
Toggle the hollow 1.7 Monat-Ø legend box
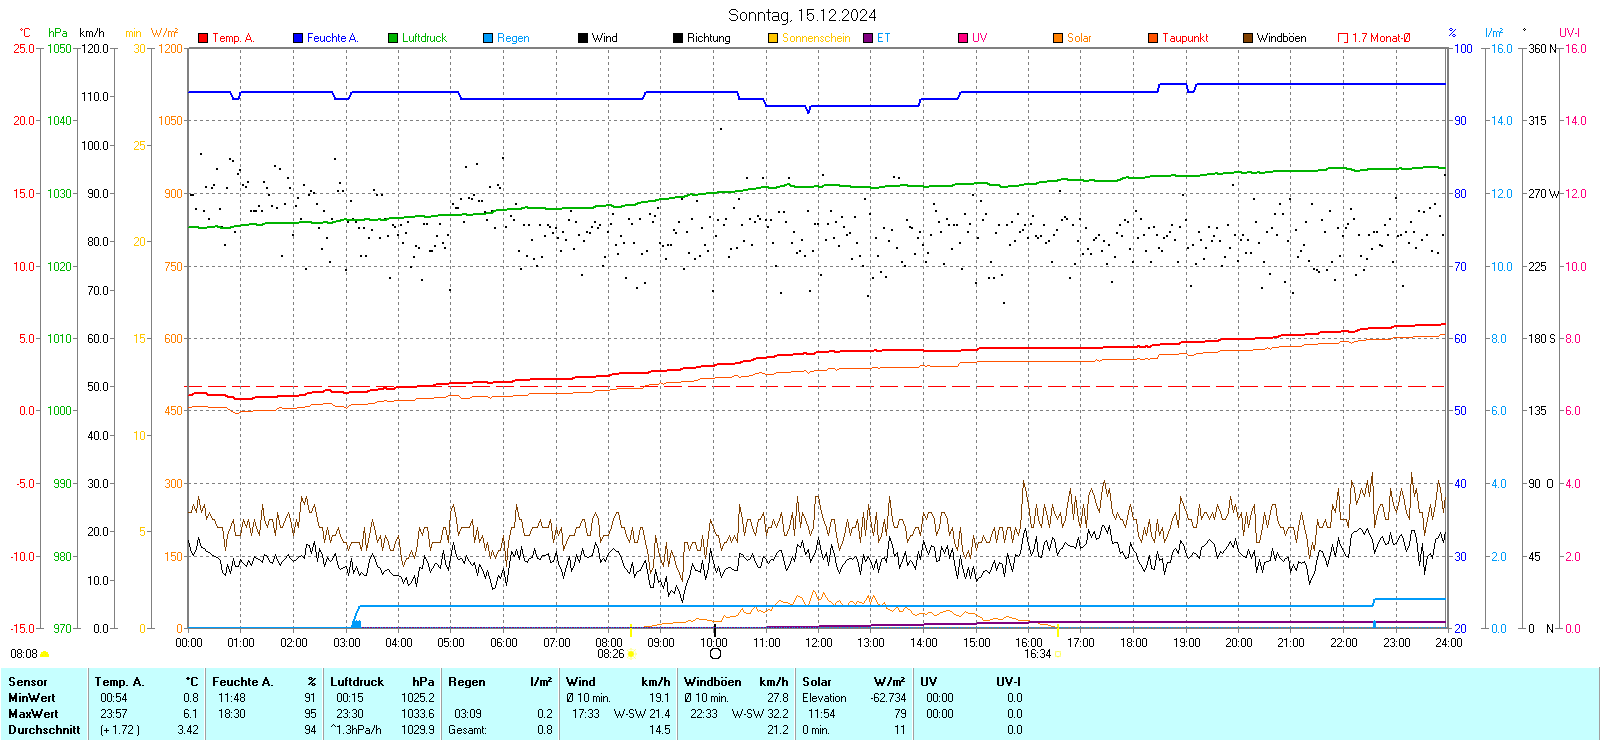tap(1343, 38)
